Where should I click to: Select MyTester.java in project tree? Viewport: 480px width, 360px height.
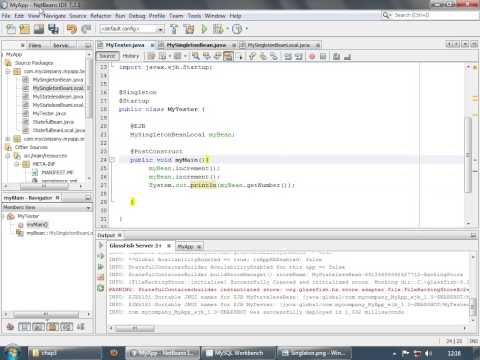click(49, 113)
